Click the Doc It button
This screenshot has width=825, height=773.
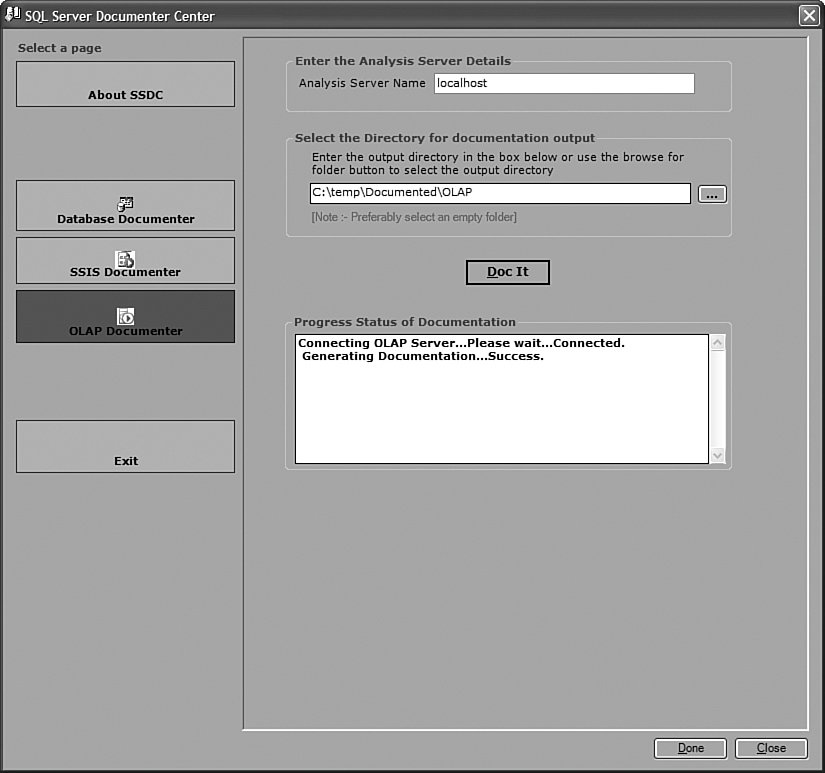[508, 272]
